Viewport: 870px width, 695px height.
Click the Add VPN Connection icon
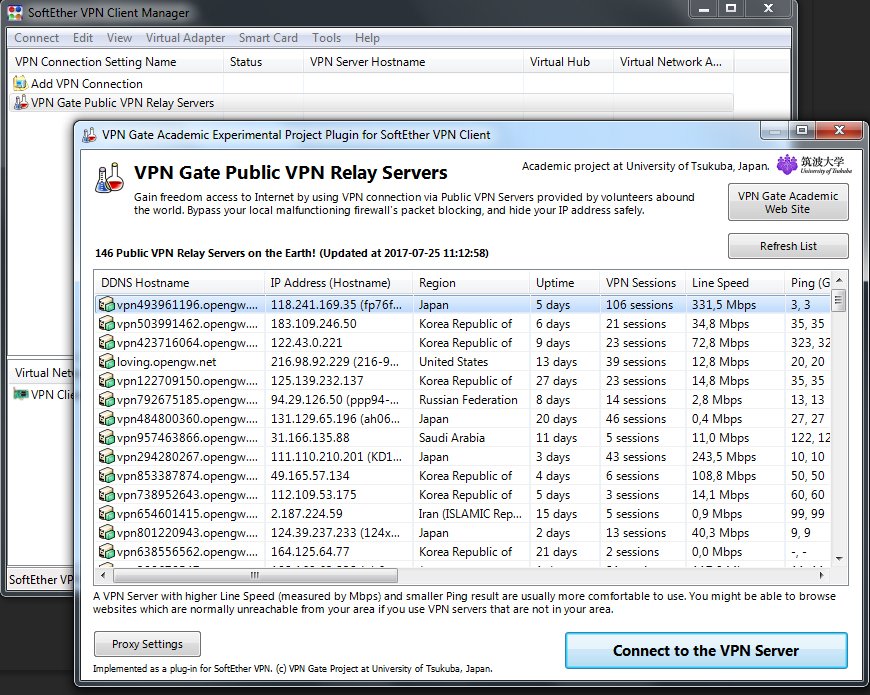point(21,84)
